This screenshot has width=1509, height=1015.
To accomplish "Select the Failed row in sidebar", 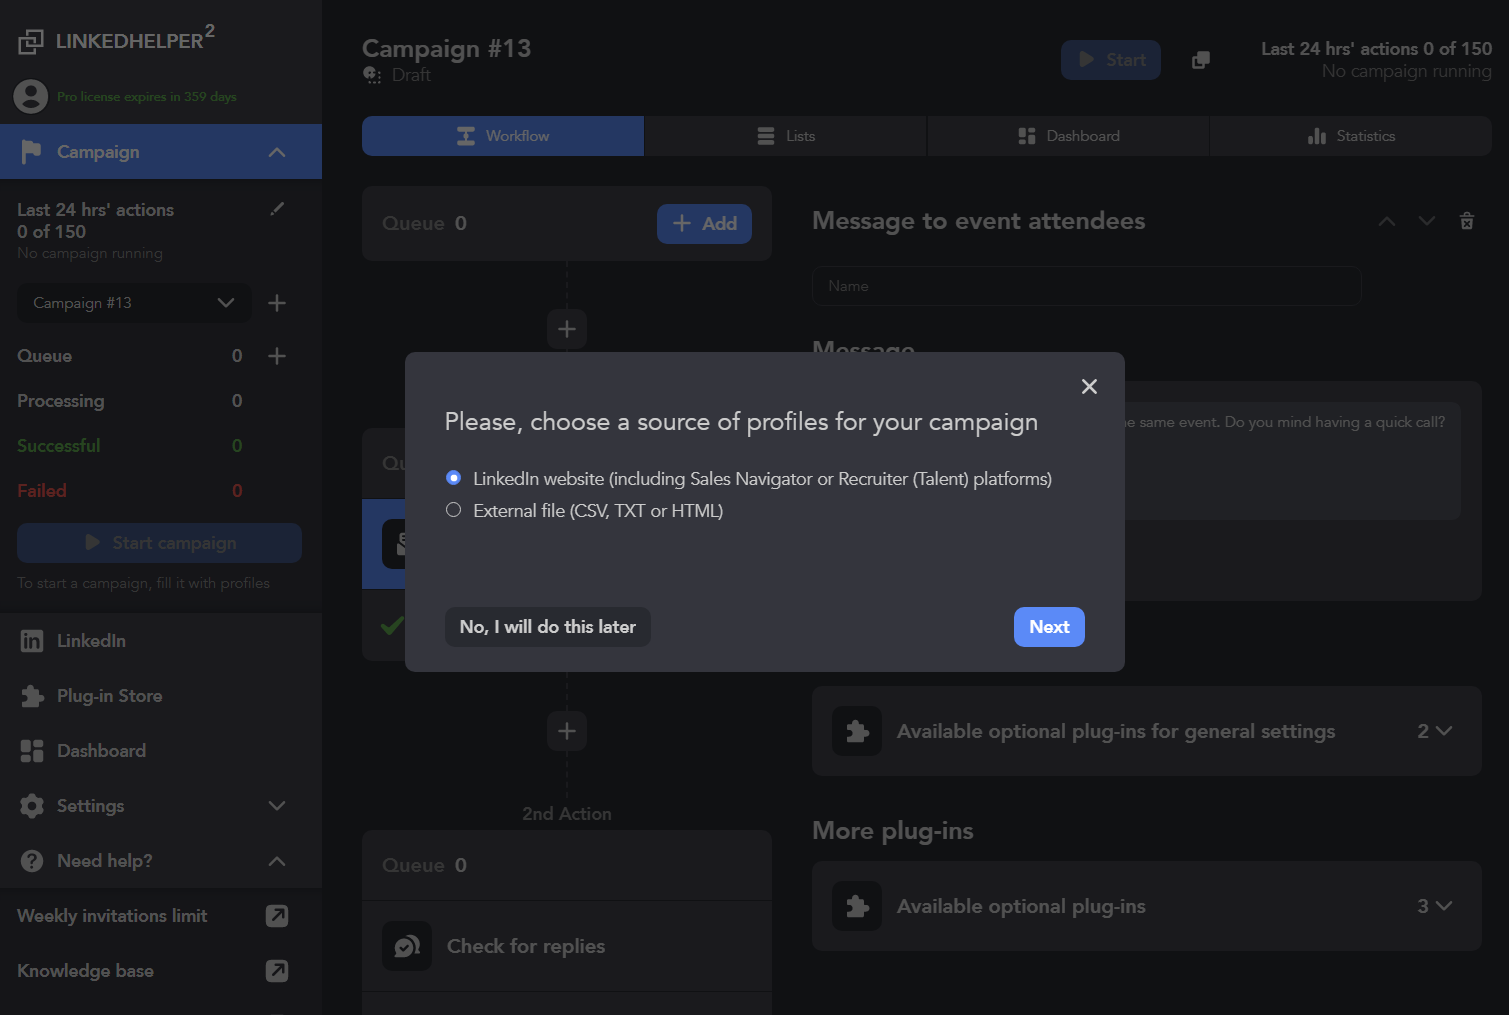I will (x=130, y=491).
